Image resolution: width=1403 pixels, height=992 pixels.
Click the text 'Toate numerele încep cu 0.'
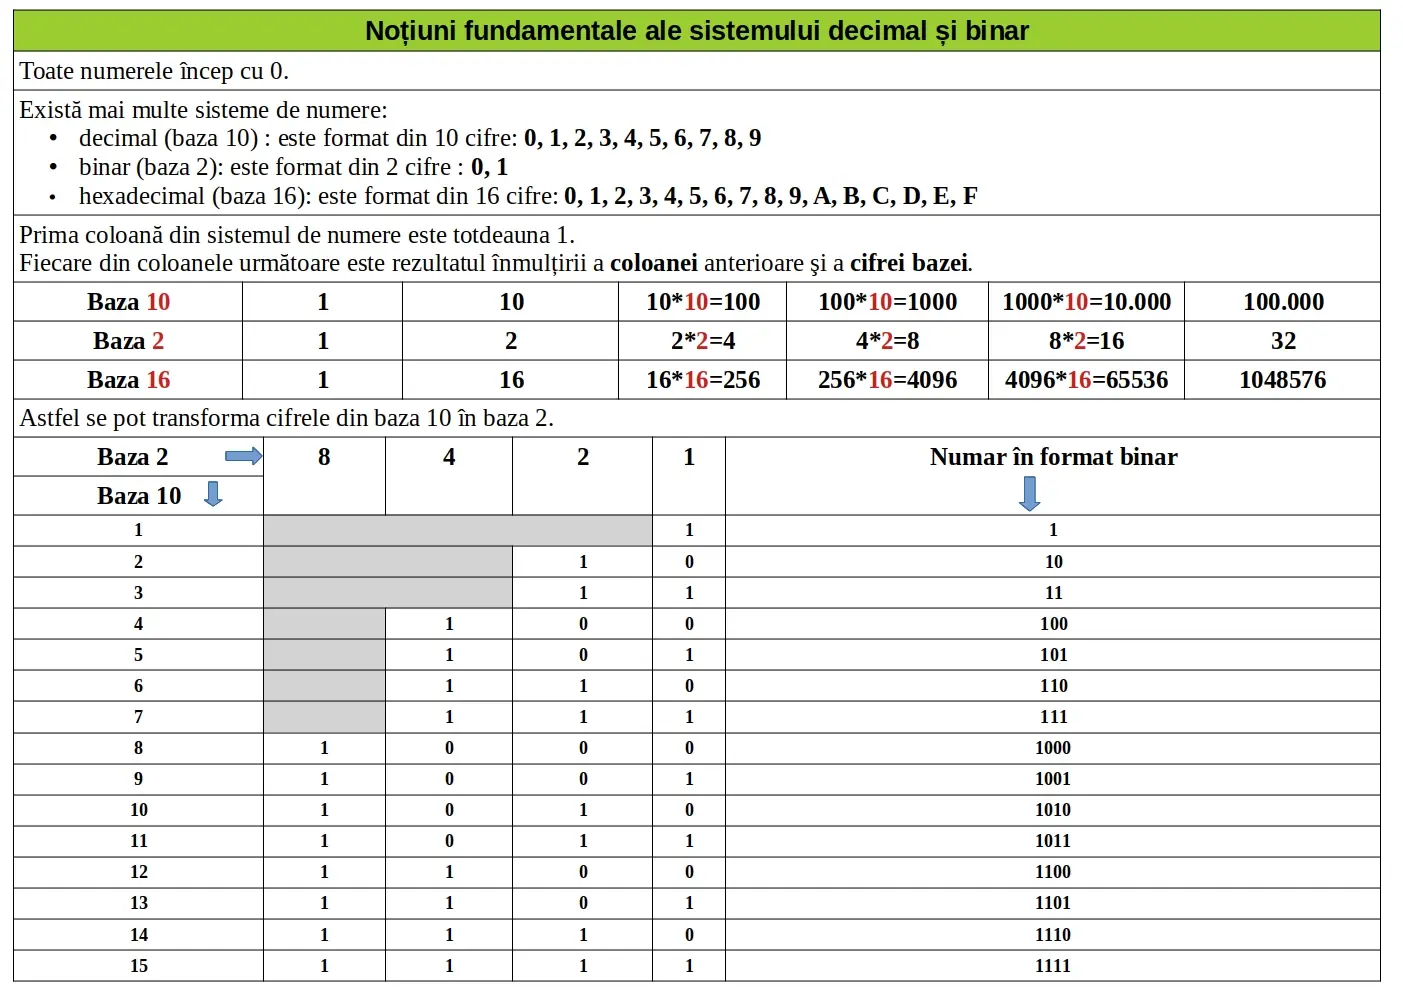pos(154,71)
